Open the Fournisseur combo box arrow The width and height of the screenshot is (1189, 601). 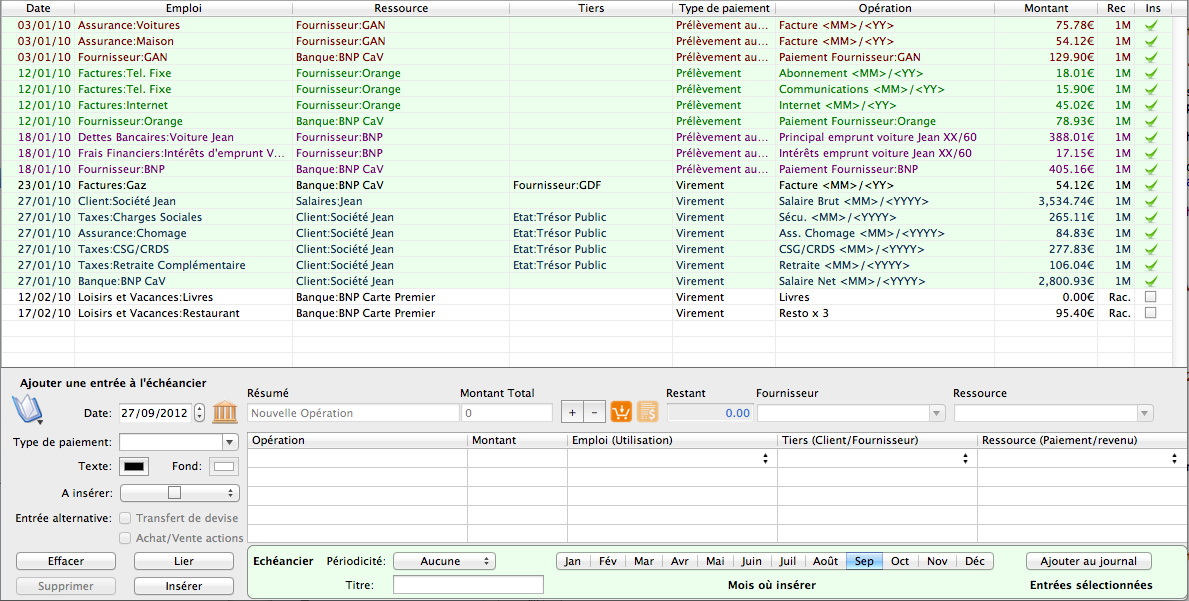pos(937,413)
